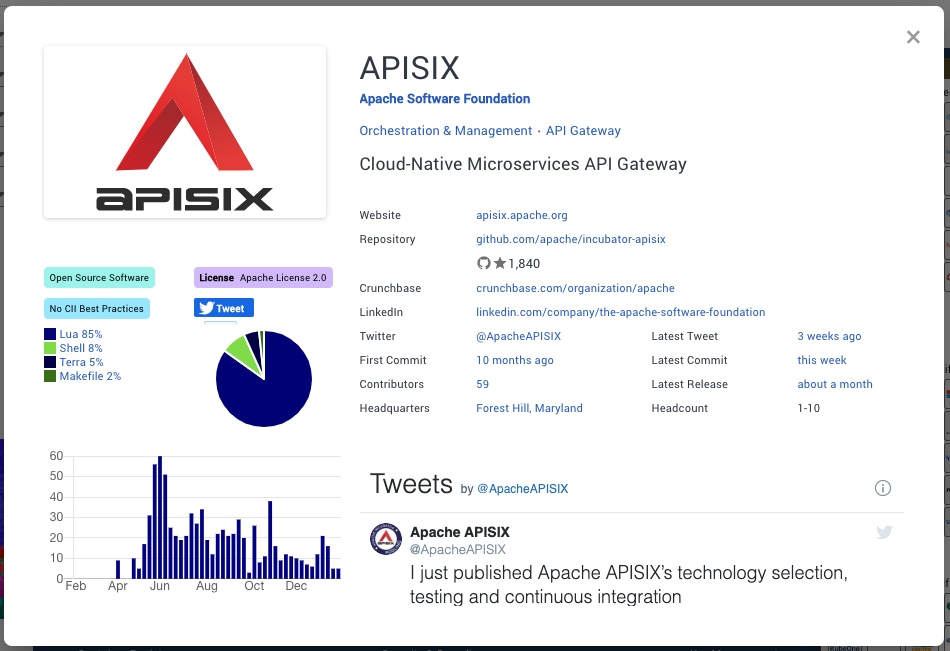The height and width of the screenshot is (651, 950).
Task: Open the Apache LinkedIn company link
Action: [x=620, y=312]
